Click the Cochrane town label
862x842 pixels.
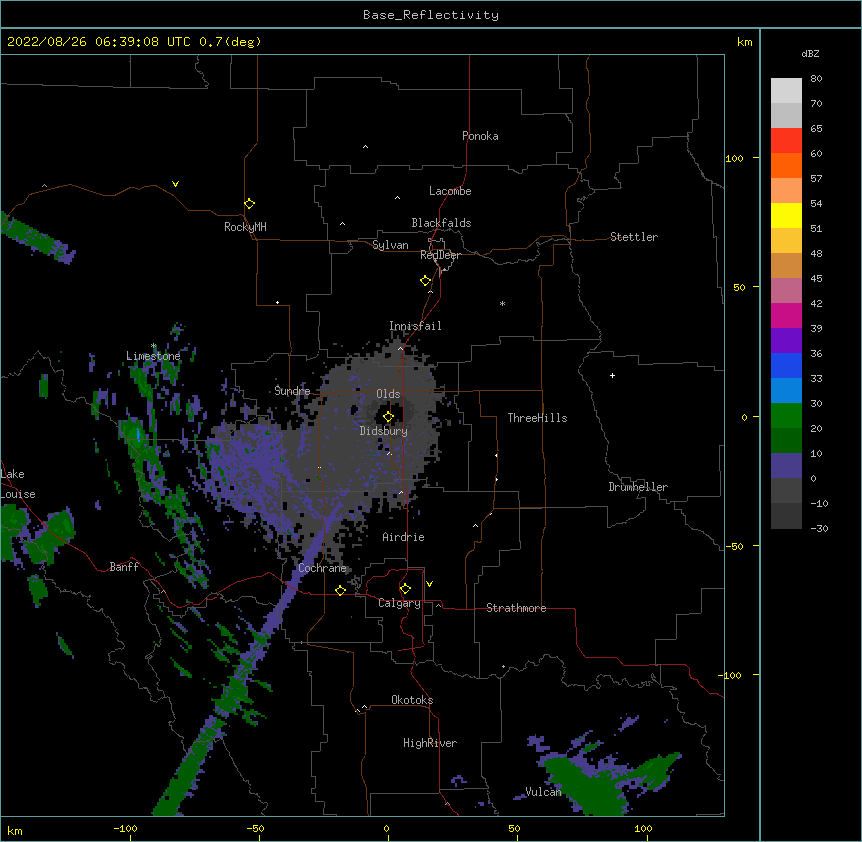[322, 568]
